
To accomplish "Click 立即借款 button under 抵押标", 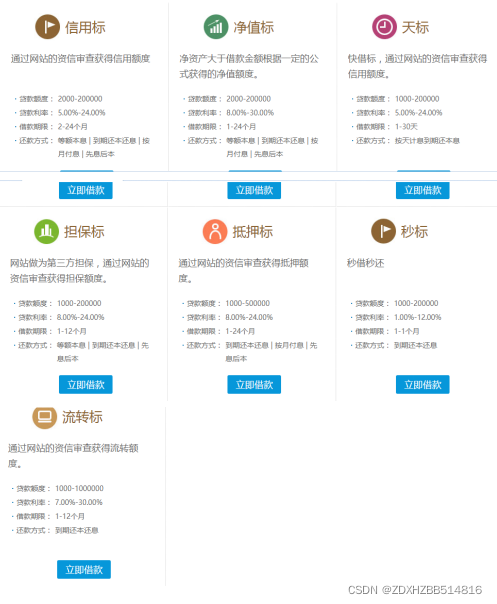I will (x=254, y=384).
